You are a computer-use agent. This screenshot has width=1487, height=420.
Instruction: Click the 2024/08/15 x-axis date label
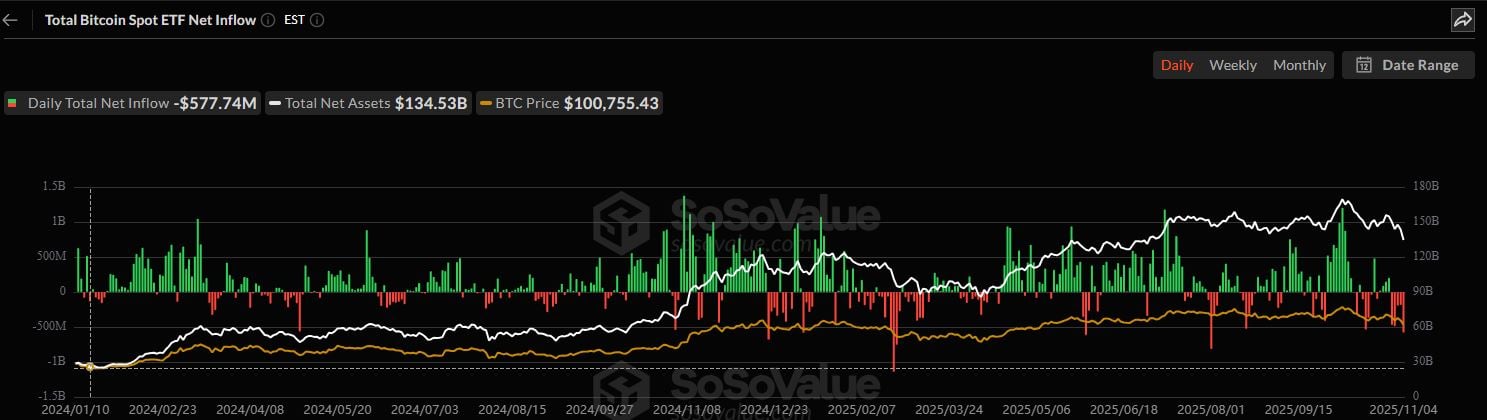[x=512, y=410]
